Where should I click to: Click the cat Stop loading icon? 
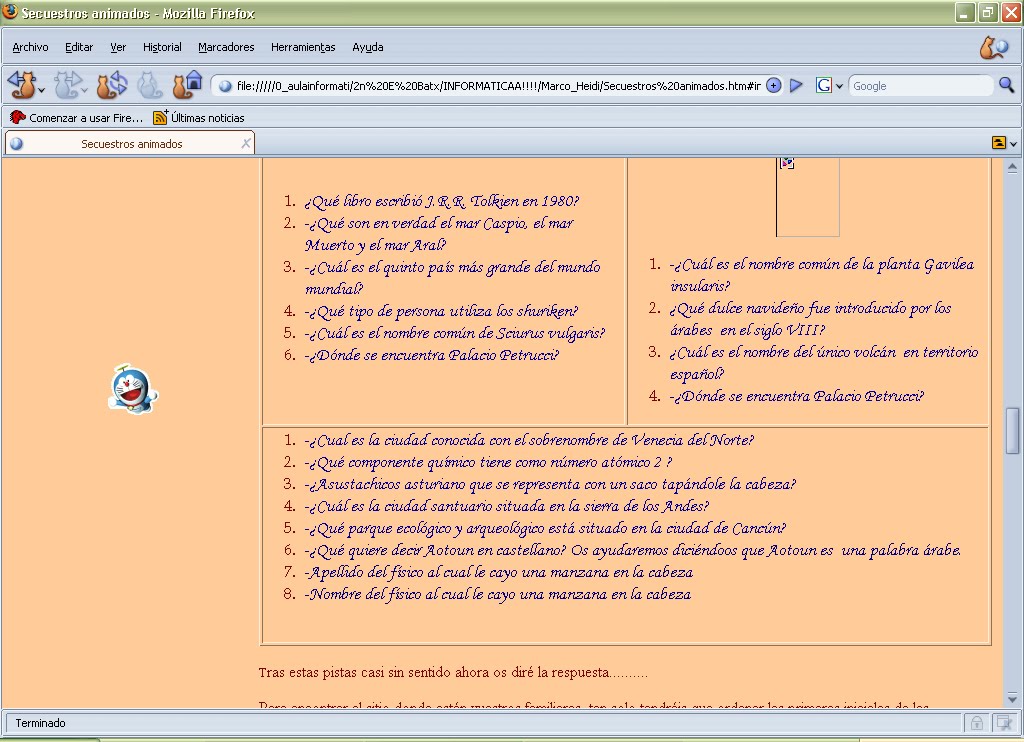tap(150, 85)
